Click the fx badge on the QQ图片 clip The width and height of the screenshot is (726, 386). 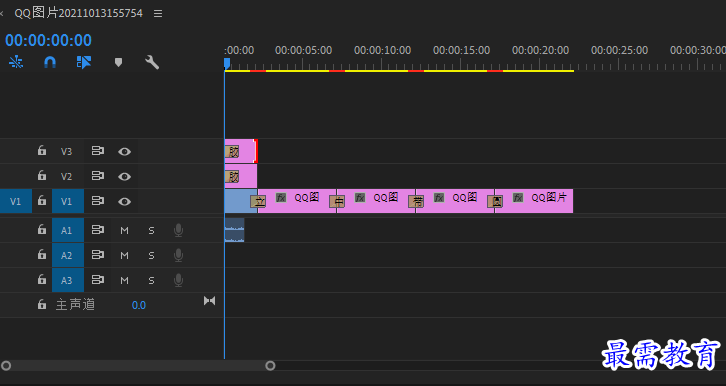click(x=518, y=198)
